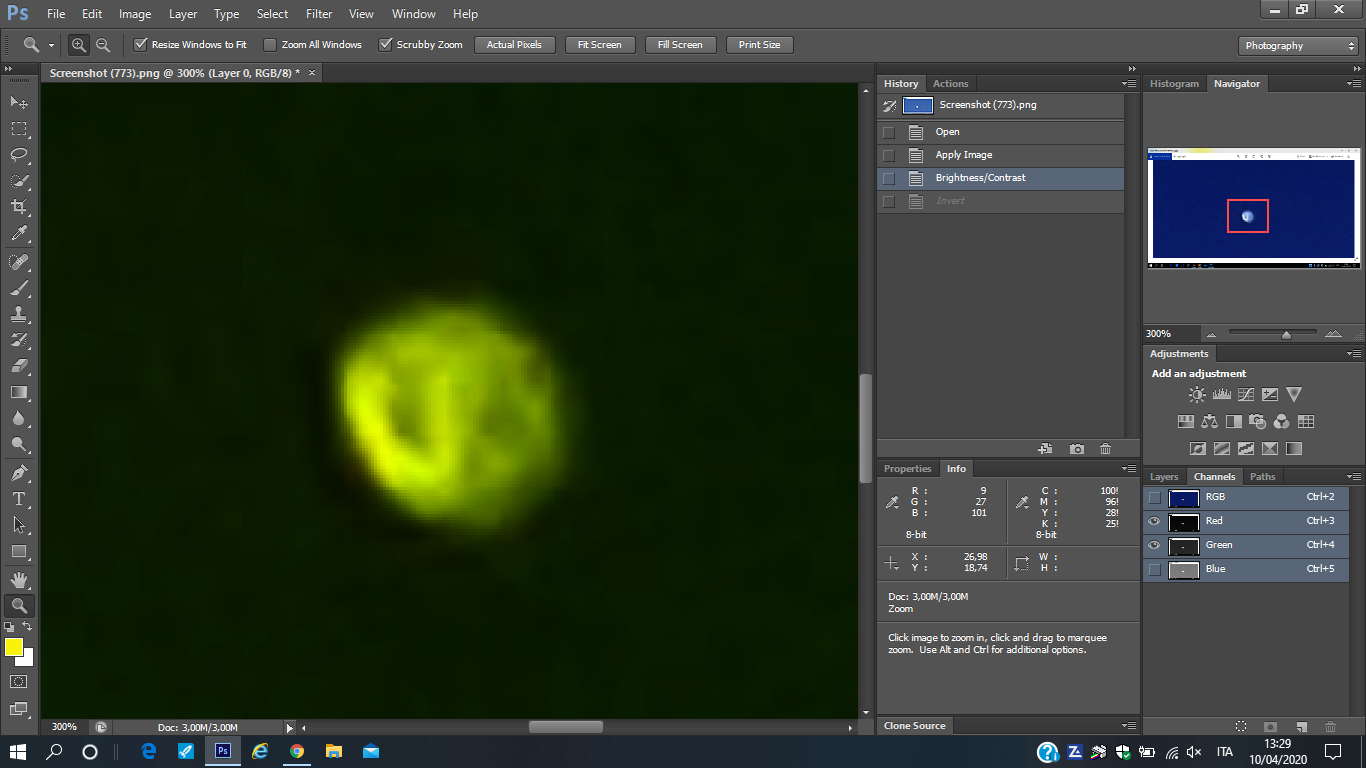The width and height of the screenshot is (1366, 768).
Task: Expand the status bar info arrow
Action: [290, 728]
